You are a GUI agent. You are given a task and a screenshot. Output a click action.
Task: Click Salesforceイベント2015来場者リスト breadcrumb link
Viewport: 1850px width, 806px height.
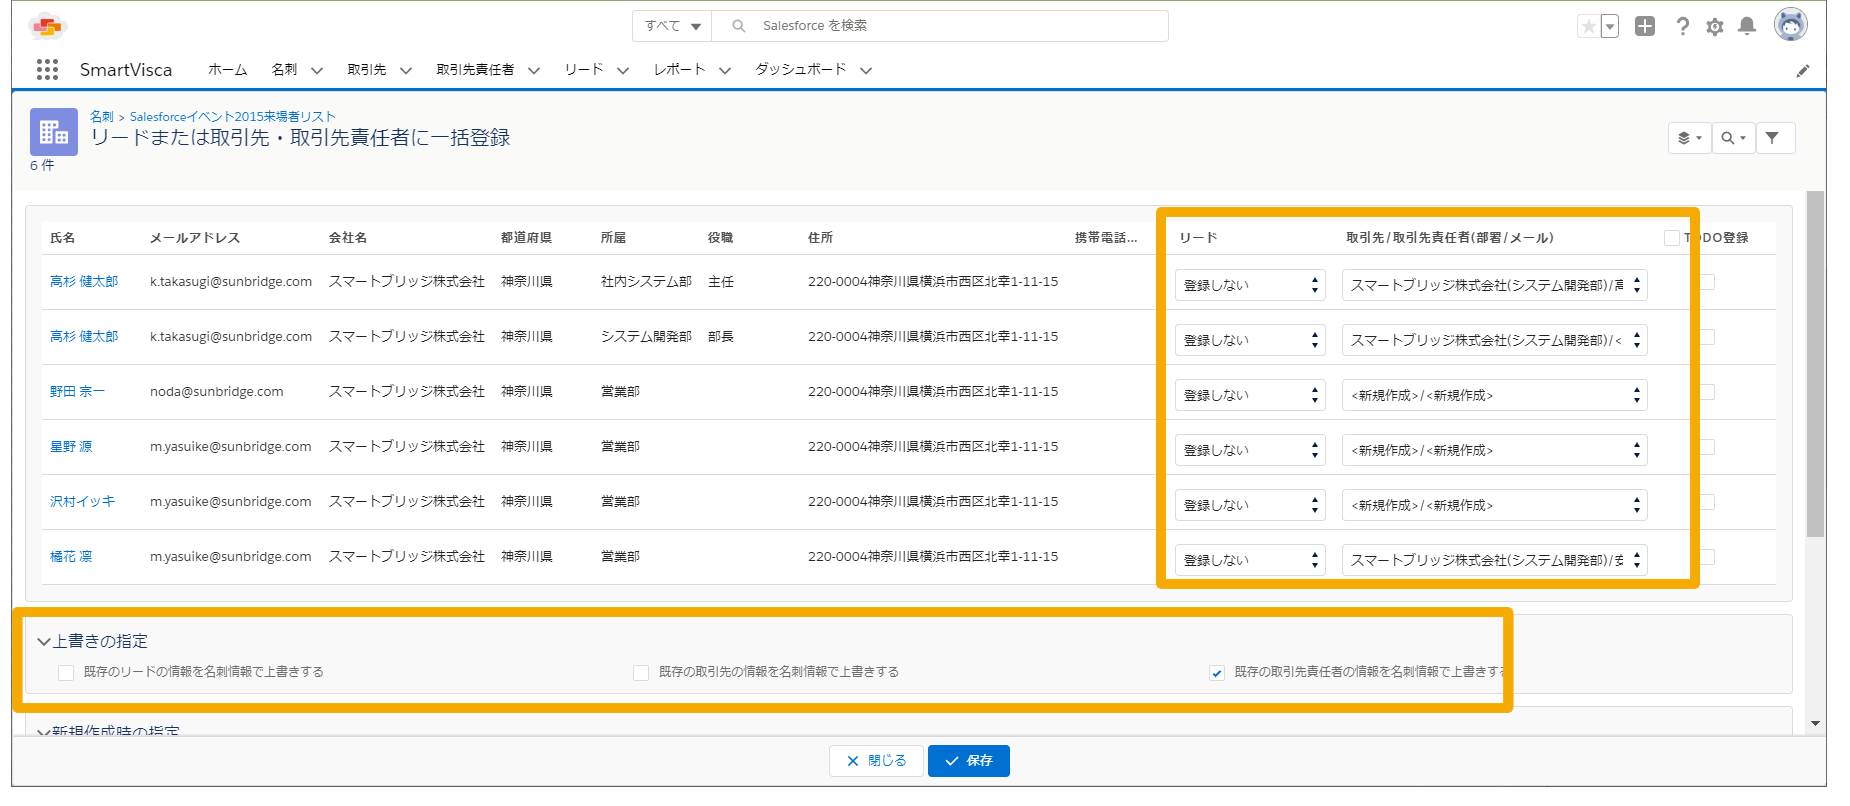233,116
